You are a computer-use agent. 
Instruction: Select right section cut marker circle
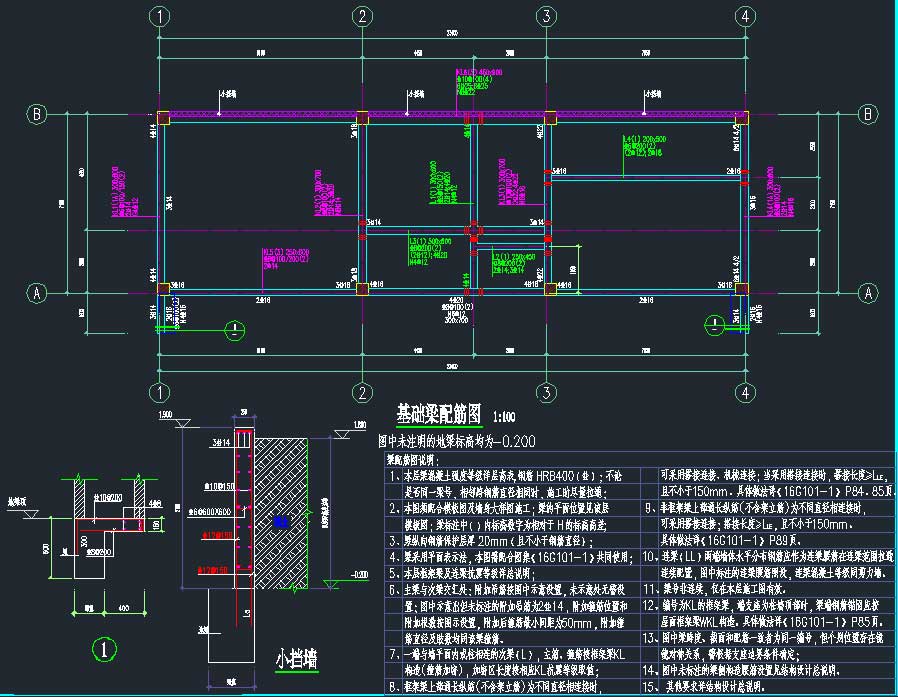pos(714,325)
